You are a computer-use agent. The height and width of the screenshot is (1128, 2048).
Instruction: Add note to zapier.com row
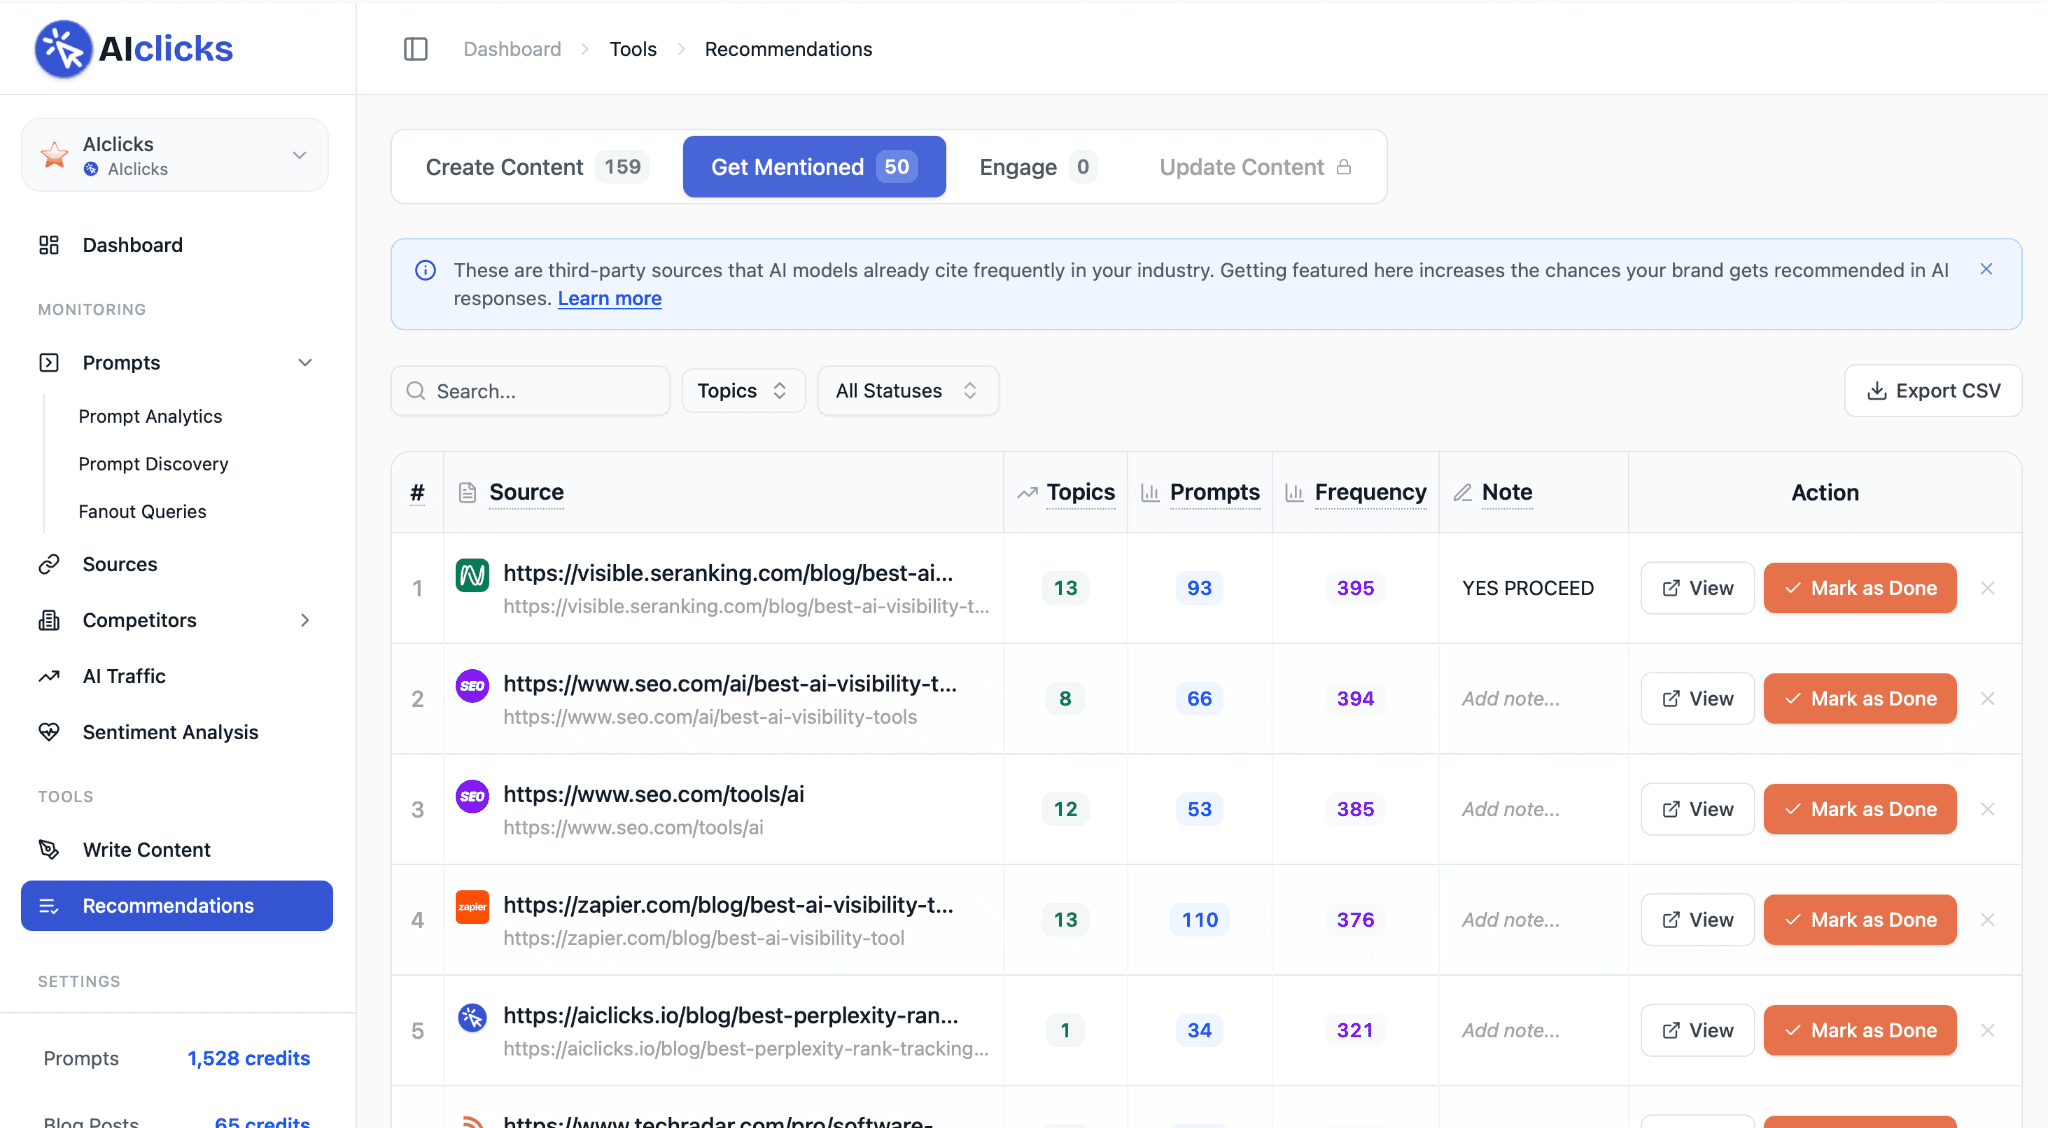point(1510,920)
